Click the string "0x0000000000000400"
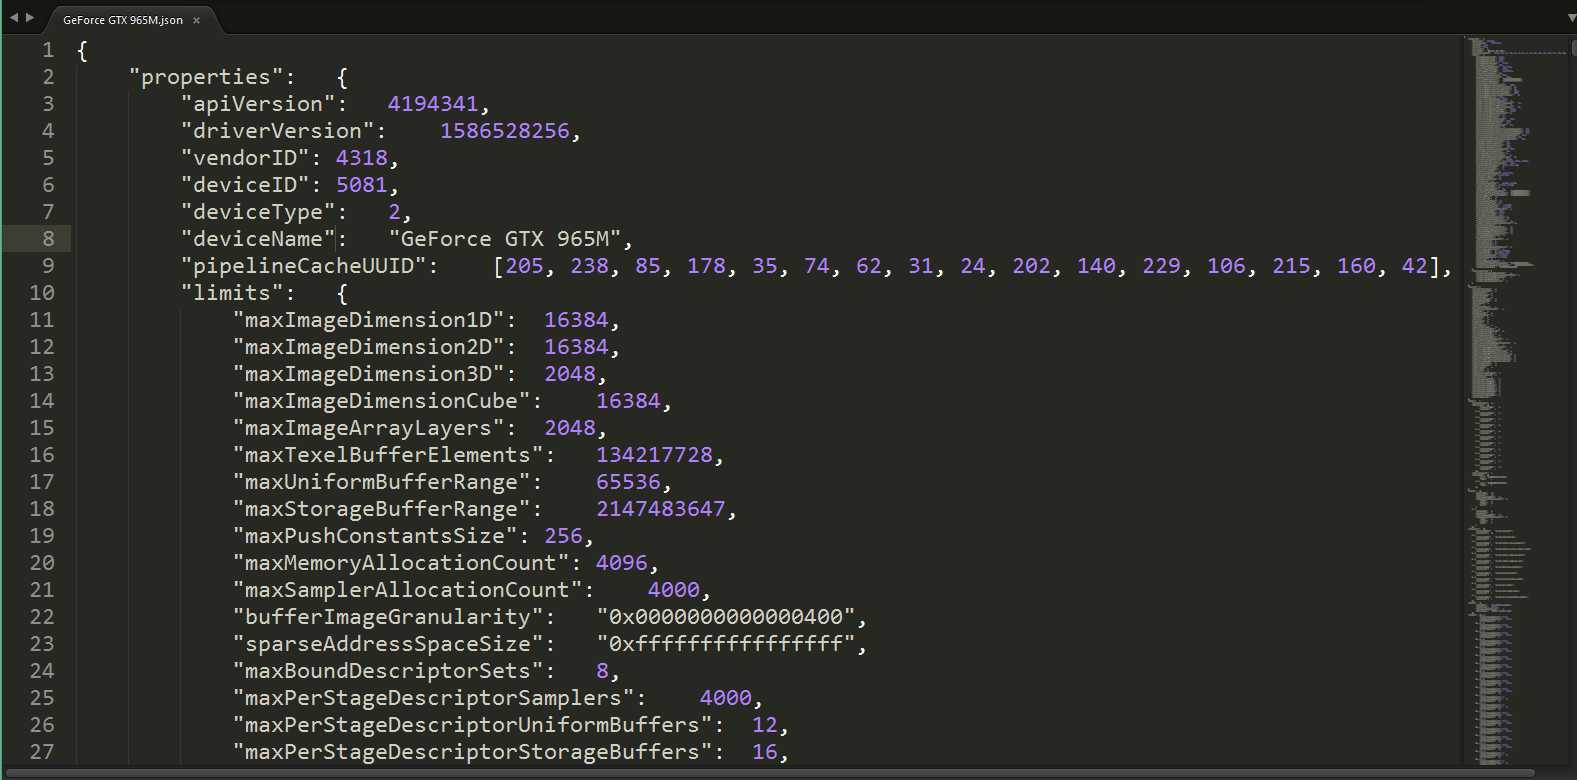1577x780 pixels. 726,617
